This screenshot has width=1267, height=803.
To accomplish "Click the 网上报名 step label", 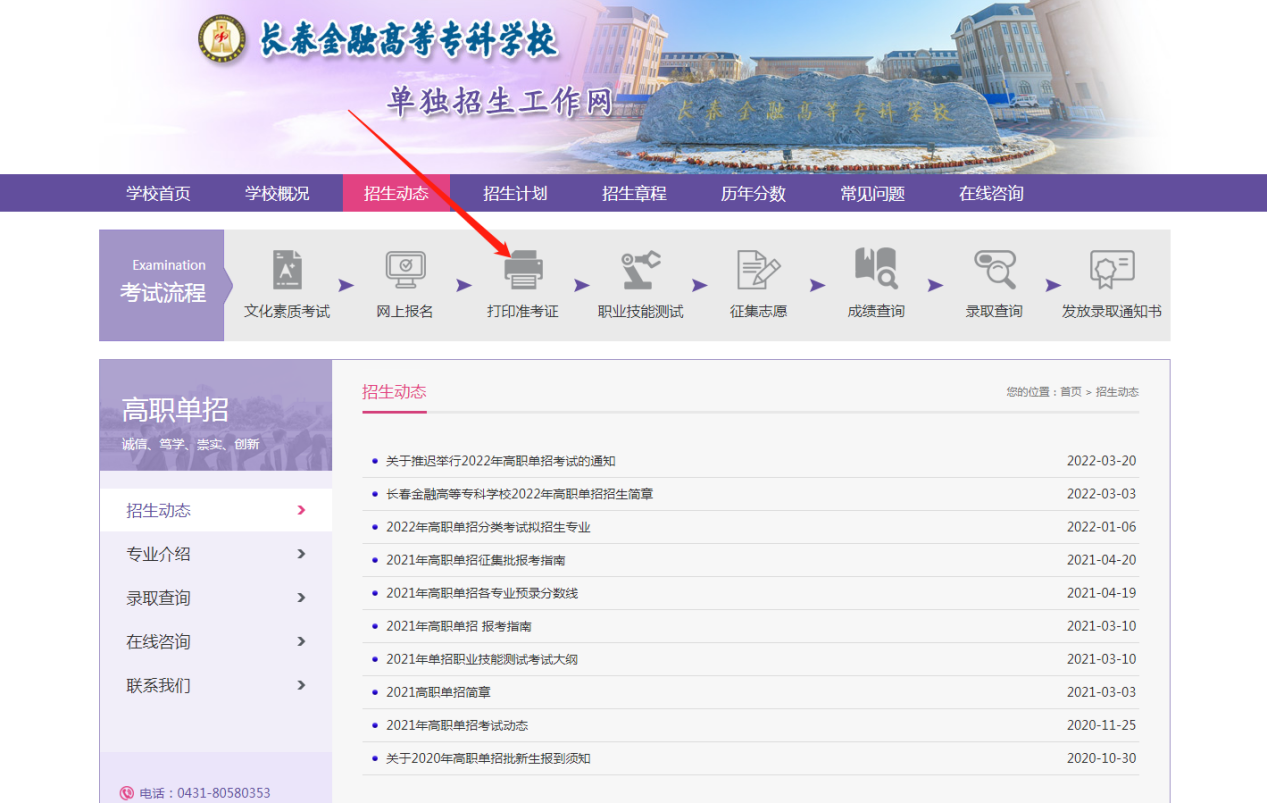I will (x=405, y=311).
